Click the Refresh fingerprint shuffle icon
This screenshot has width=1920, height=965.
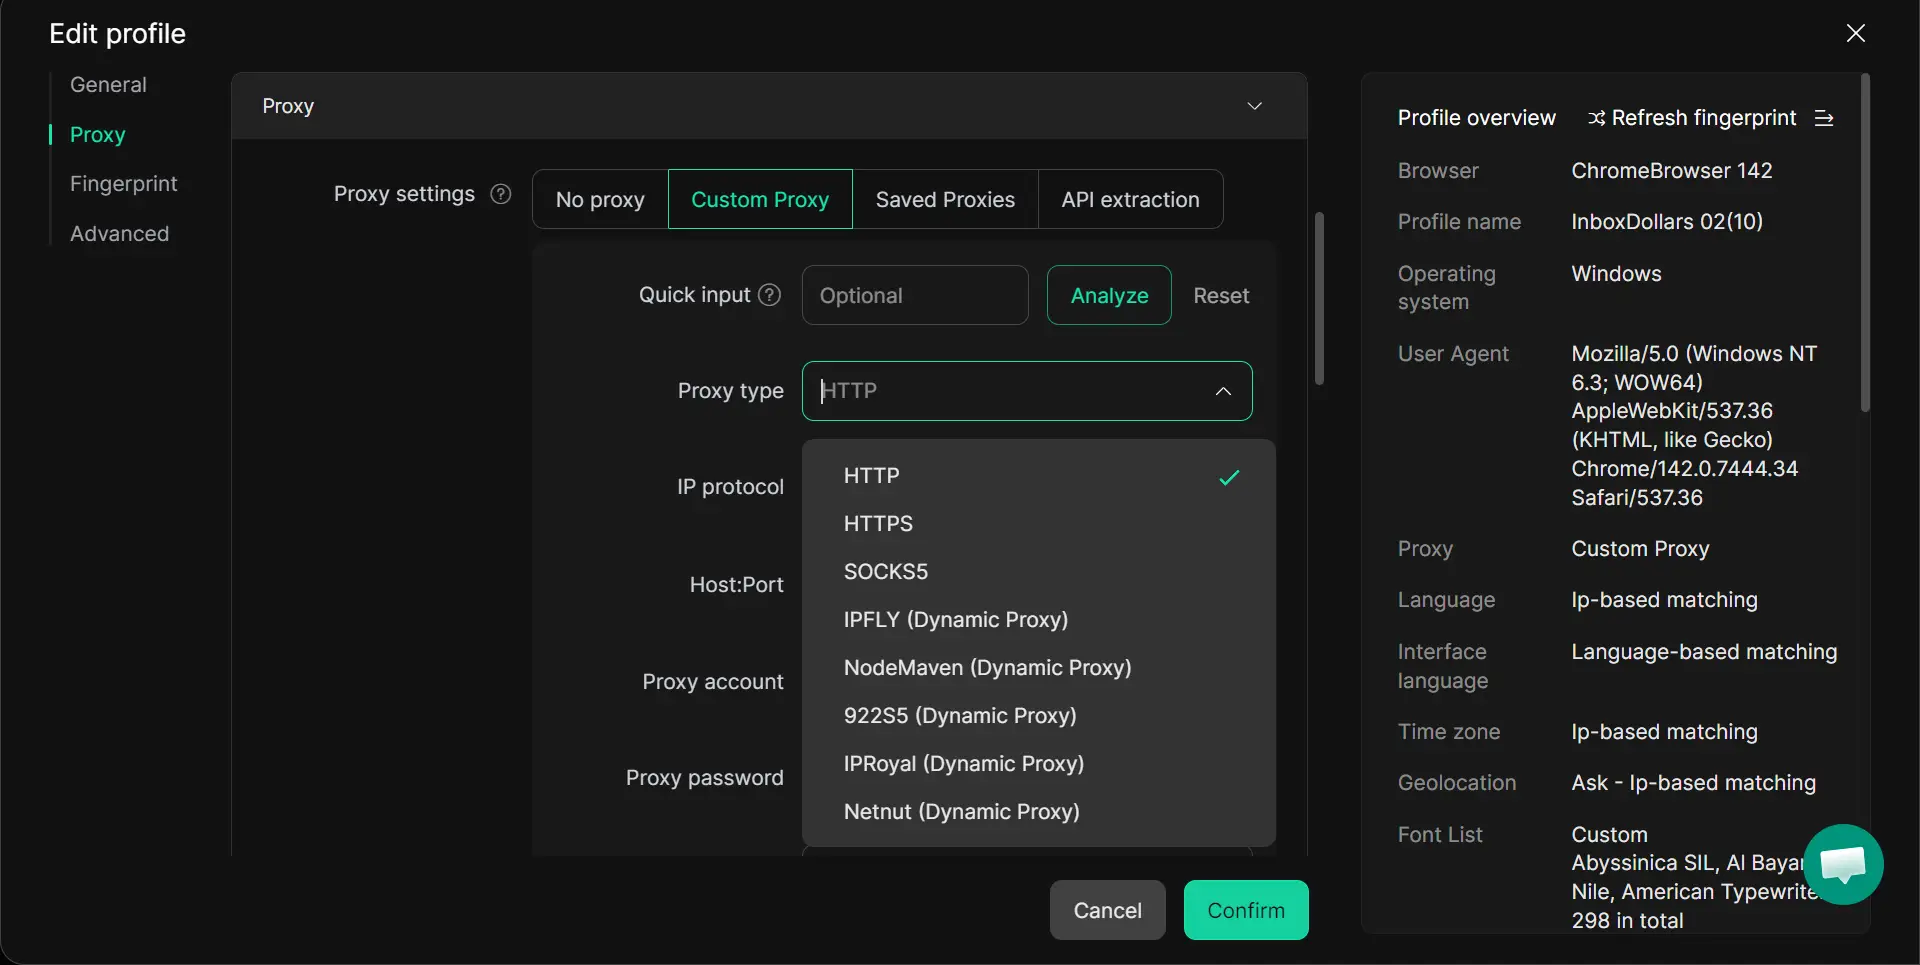(x=1596, y=118)
